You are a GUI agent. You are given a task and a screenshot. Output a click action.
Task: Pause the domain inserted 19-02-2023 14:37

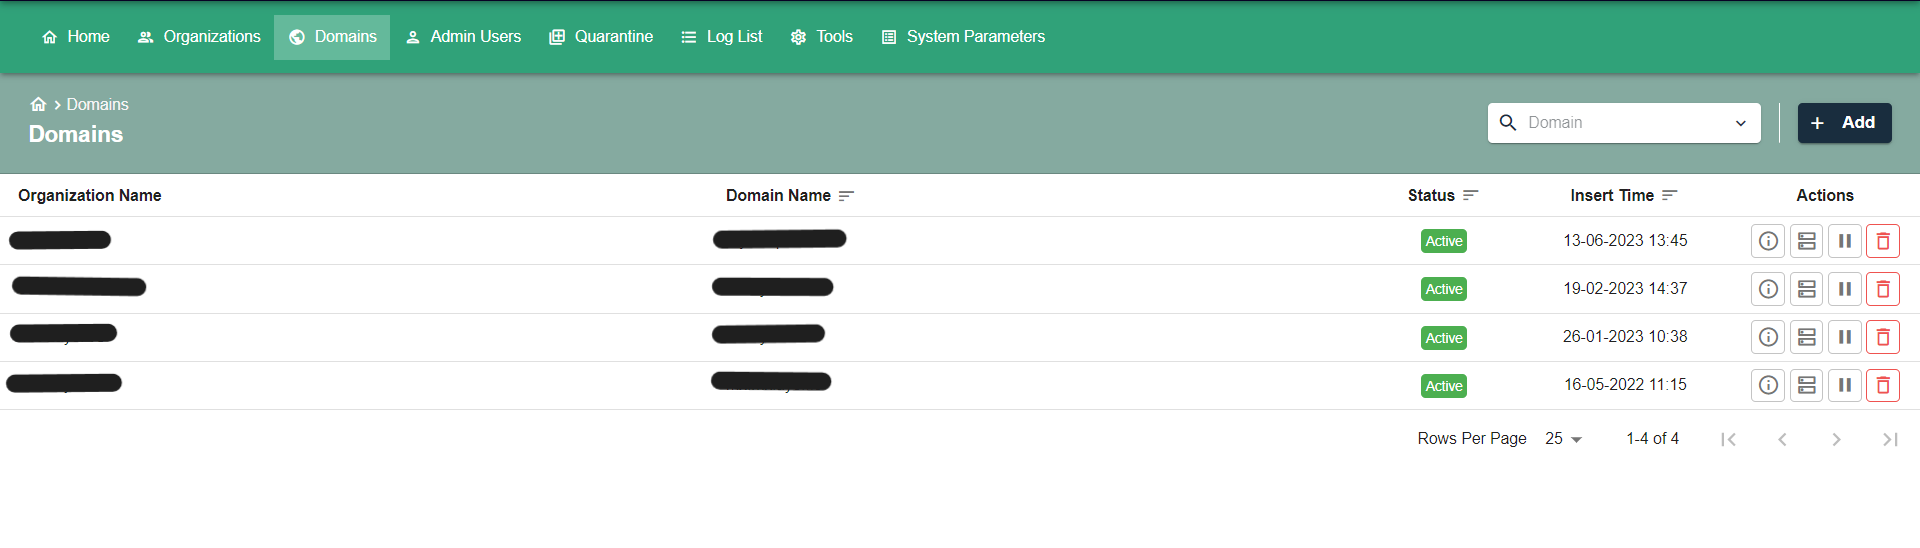(x=1845, y=289)
